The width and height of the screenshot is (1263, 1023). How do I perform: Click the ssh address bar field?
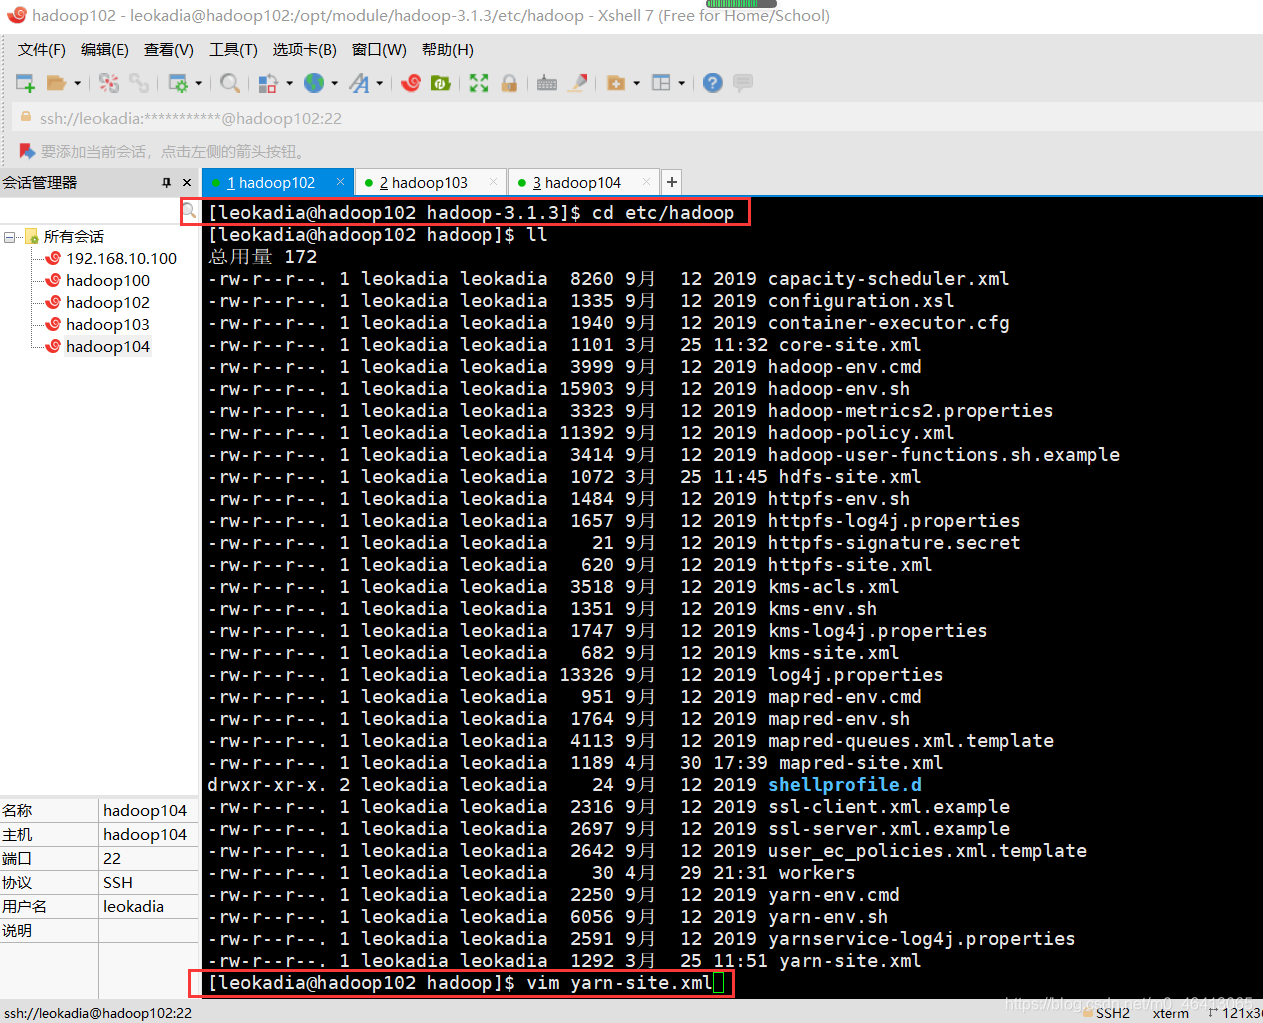(x=400, y=118)
